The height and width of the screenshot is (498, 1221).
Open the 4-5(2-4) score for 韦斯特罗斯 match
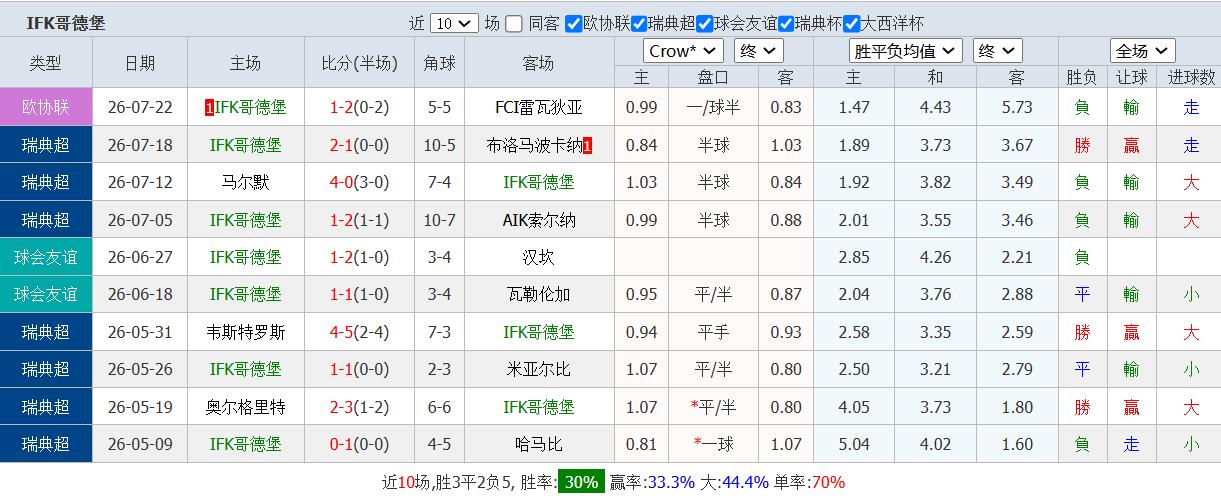359,332
